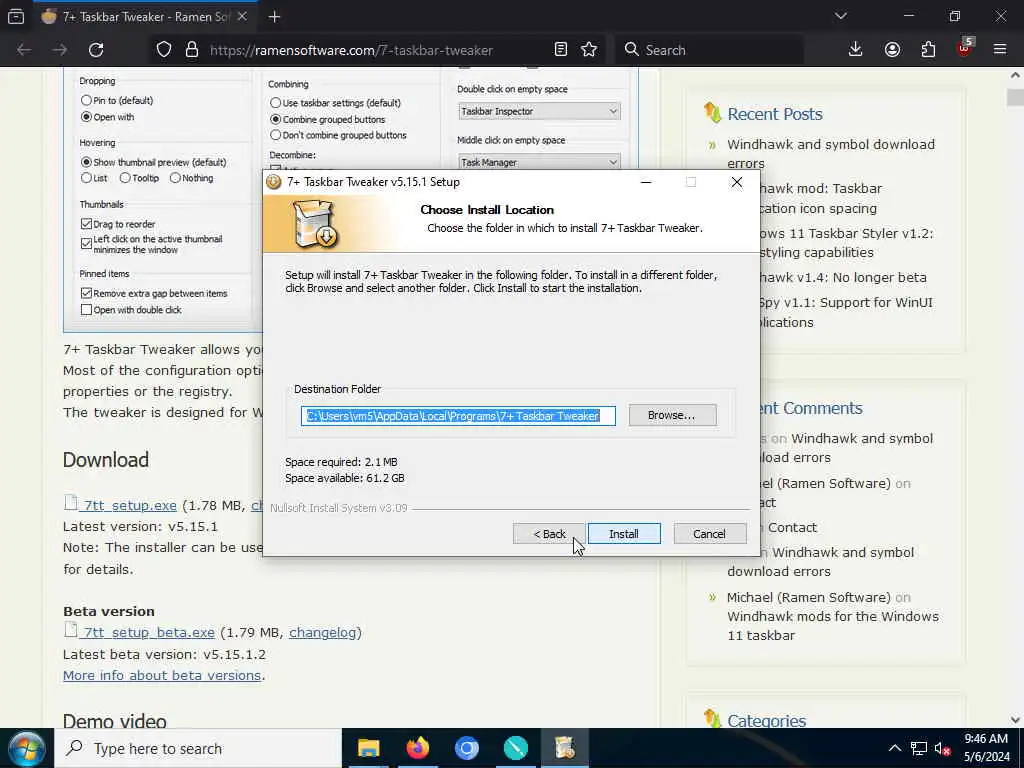Open Firefox from the taskbar
Screen dimensions: 1024x768
coord(418,748)
